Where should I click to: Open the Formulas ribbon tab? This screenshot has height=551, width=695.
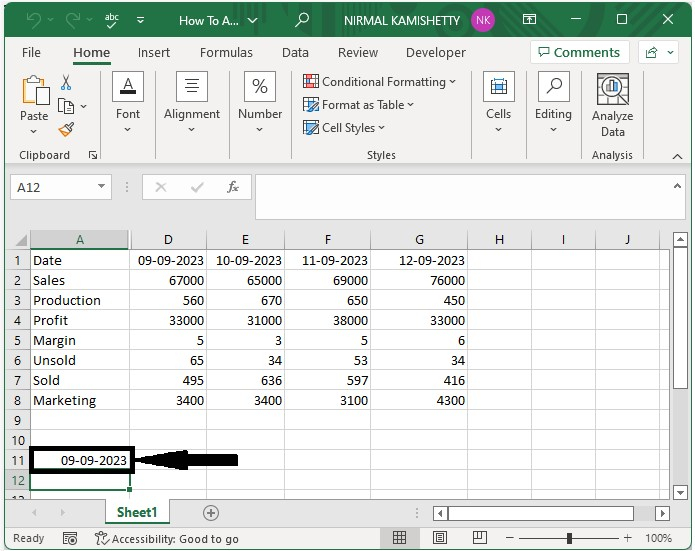[226, 52]
